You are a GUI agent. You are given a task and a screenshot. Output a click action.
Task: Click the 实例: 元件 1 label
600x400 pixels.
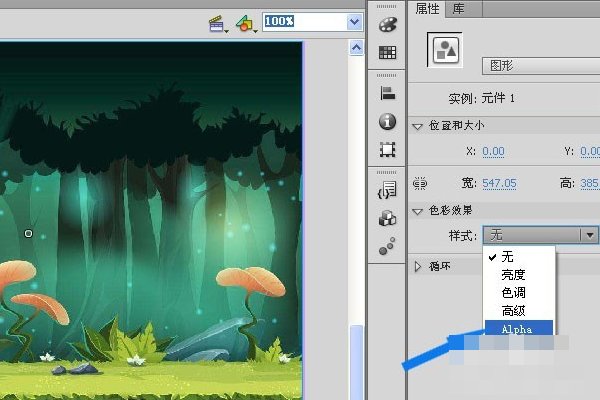481,98
